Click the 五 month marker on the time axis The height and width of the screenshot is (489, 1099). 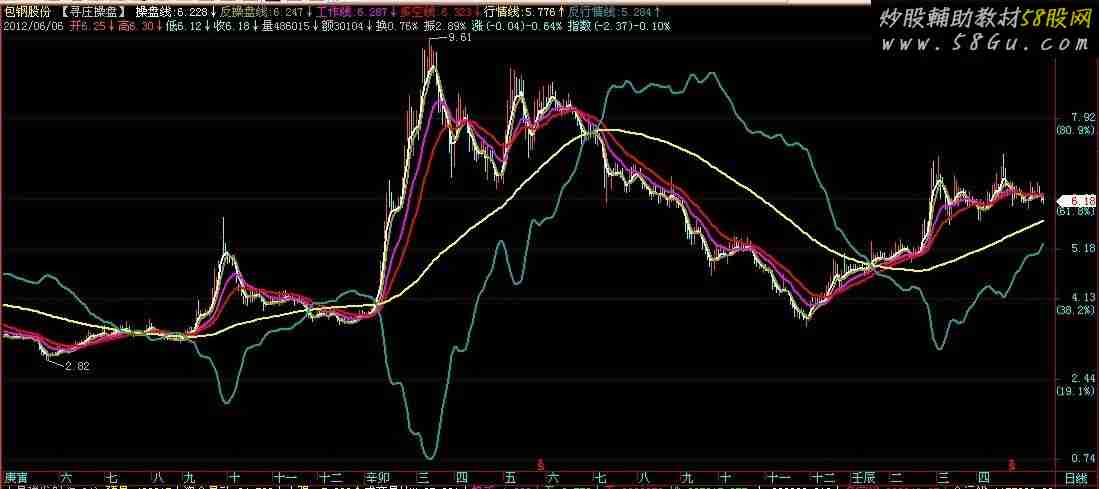(x=509, y=476)
